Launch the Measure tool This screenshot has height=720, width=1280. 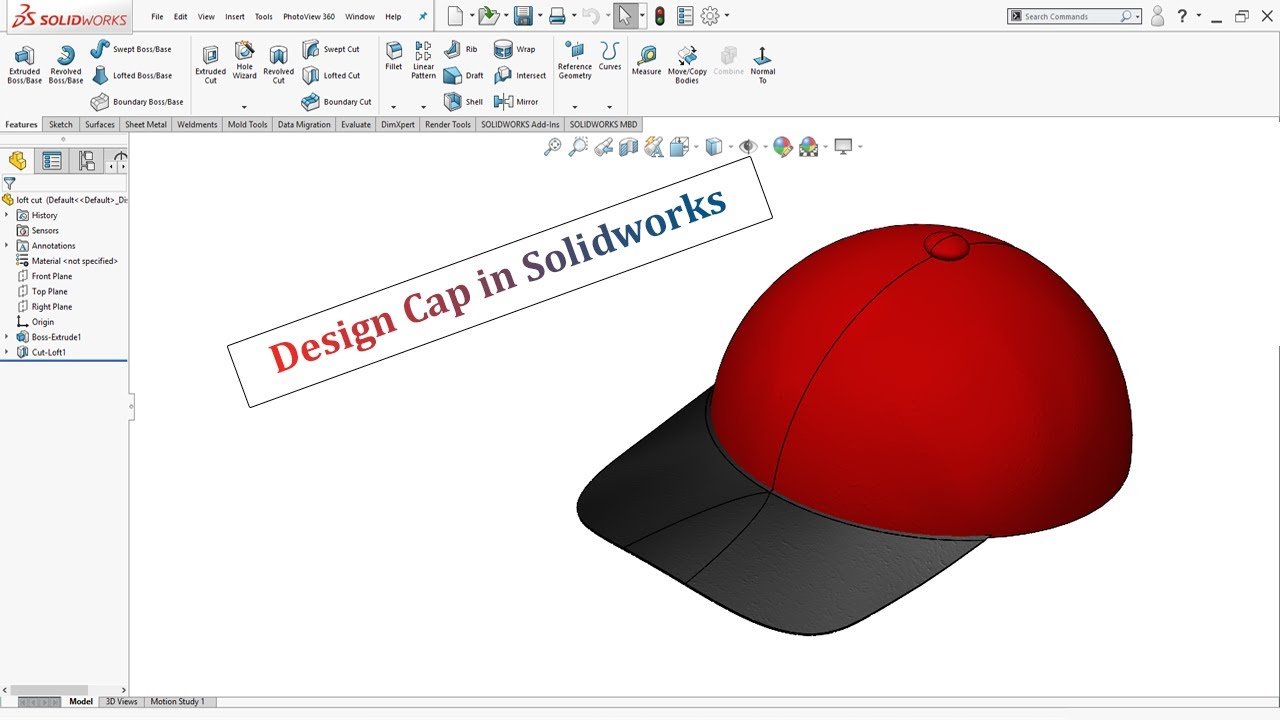[x=647, y=61]
